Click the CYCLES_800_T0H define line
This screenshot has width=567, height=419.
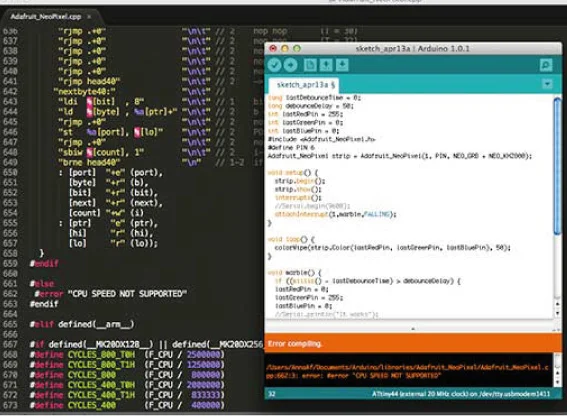(x=127, y=354)
